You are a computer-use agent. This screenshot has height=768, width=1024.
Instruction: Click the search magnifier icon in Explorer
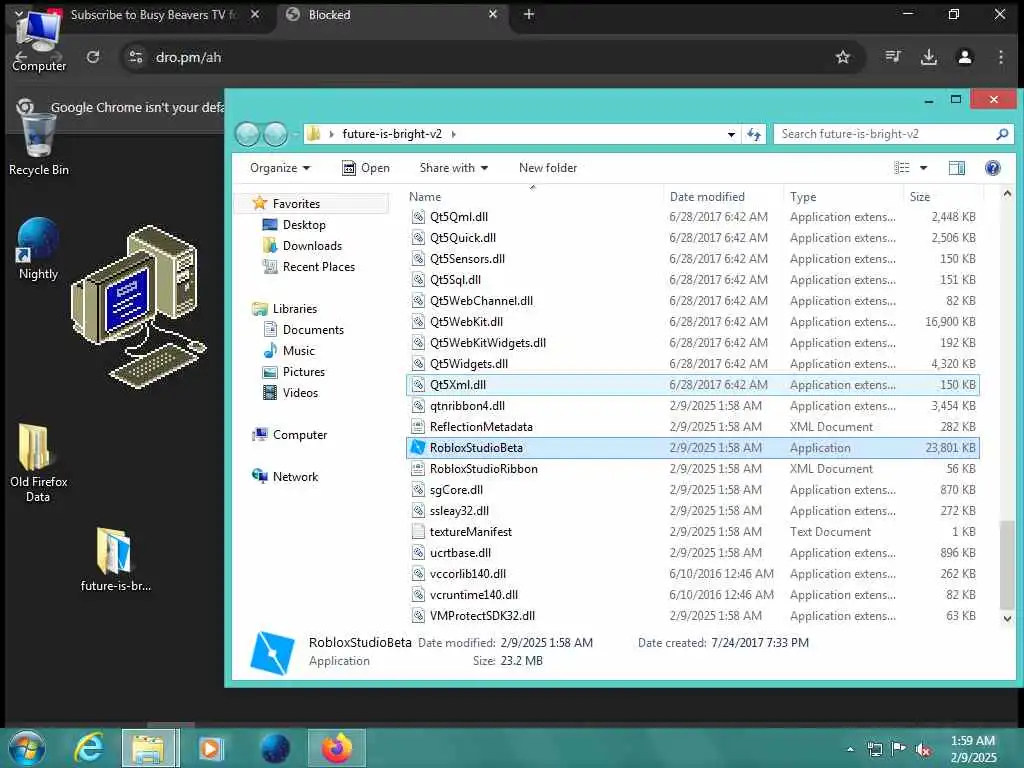click(1002, 134)
